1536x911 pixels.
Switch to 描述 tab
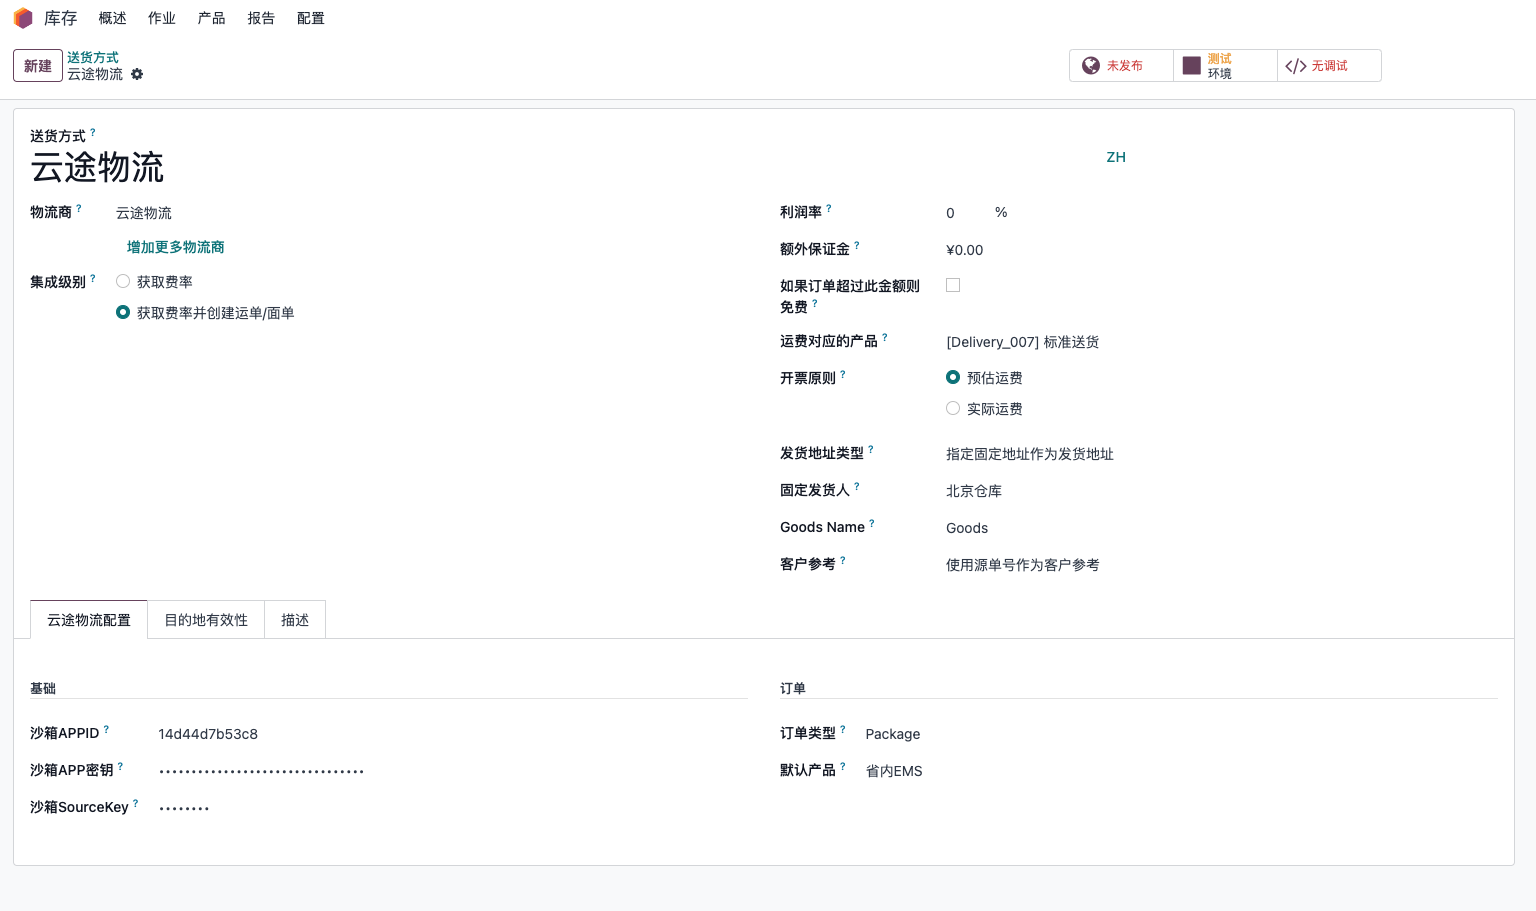tap(295, 620)
